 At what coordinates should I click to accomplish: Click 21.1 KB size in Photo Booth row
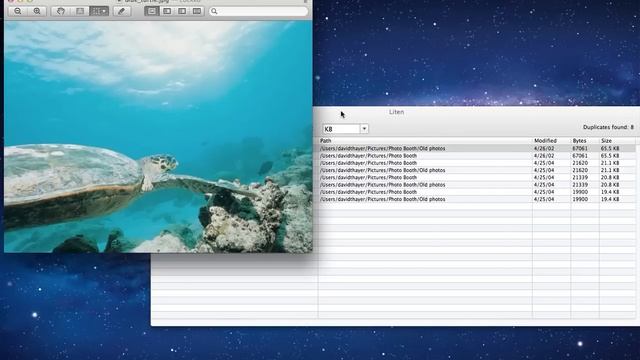tap(610, 163)
